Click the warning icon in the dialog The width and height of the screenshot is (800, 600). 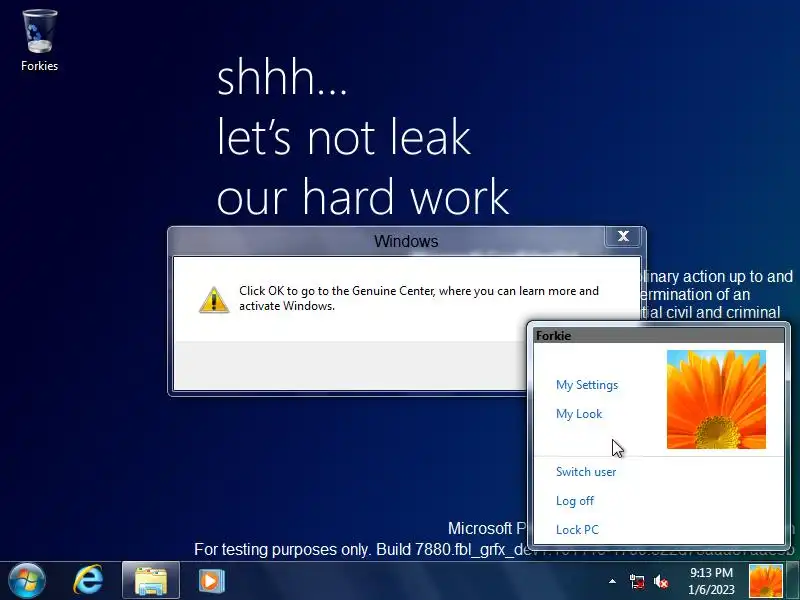coord(214,299)
